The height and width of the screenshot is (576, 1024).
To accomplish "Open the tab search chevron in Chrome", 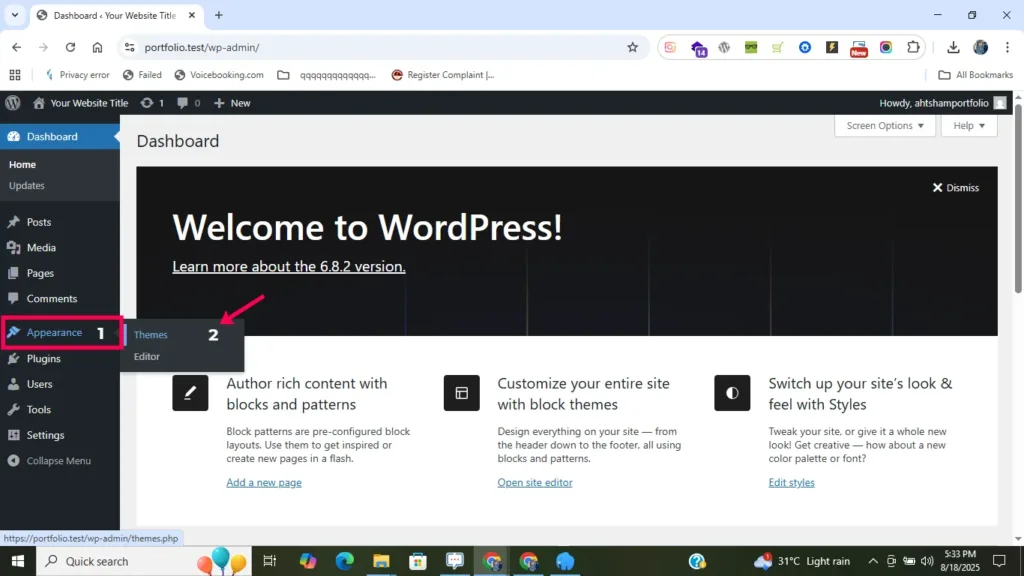I will 15,15.
